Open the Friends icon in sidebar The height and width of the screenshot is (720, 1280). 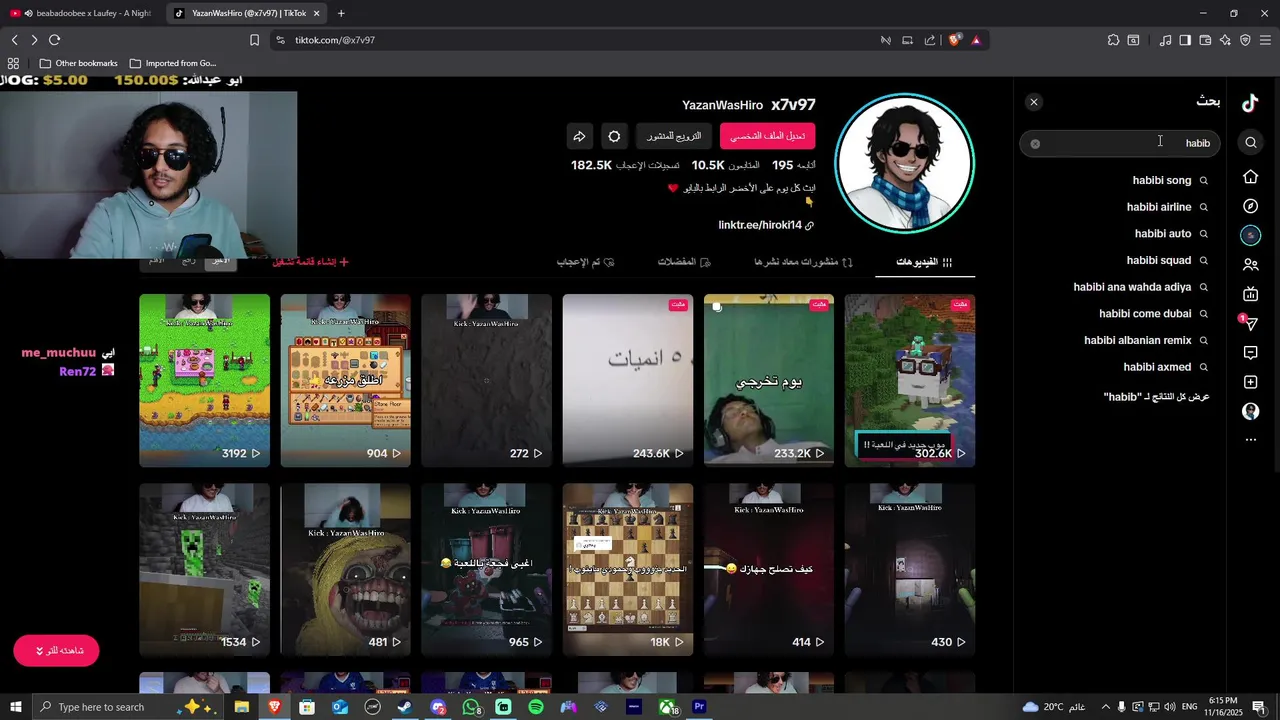point(1250,265)
